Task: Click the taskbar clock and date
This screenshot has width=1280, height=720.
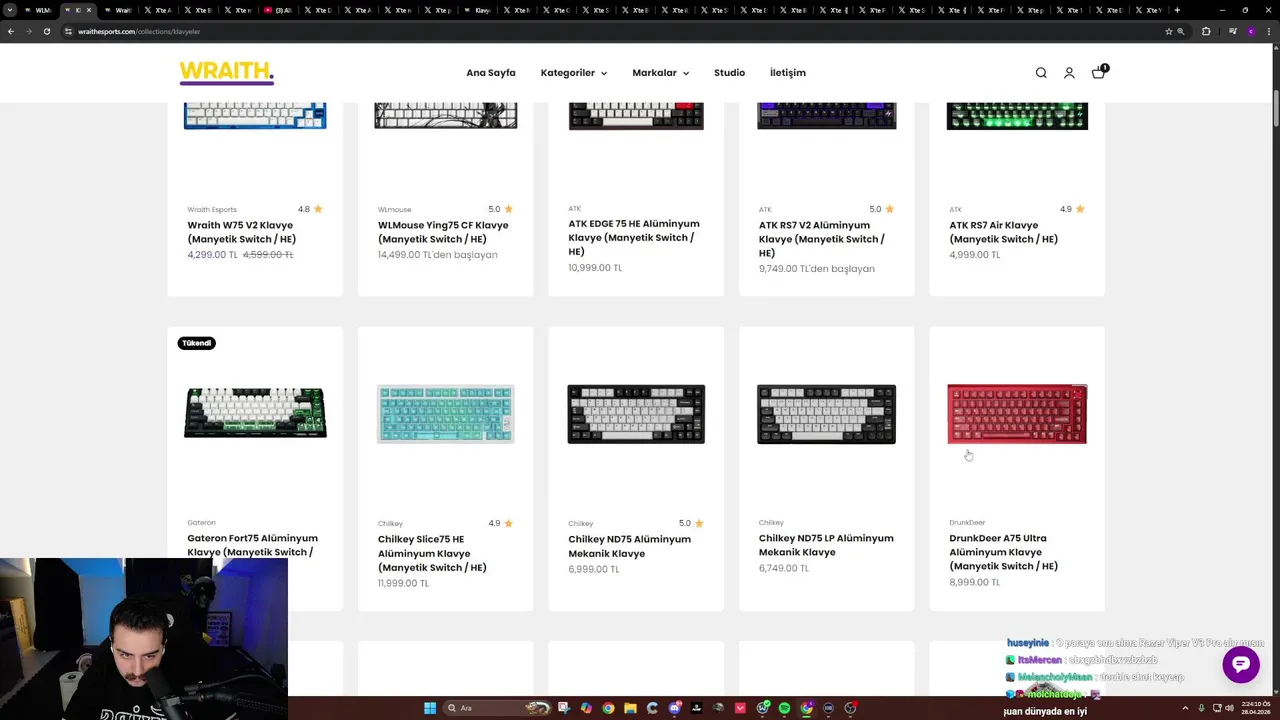Action: [1255, 708]
